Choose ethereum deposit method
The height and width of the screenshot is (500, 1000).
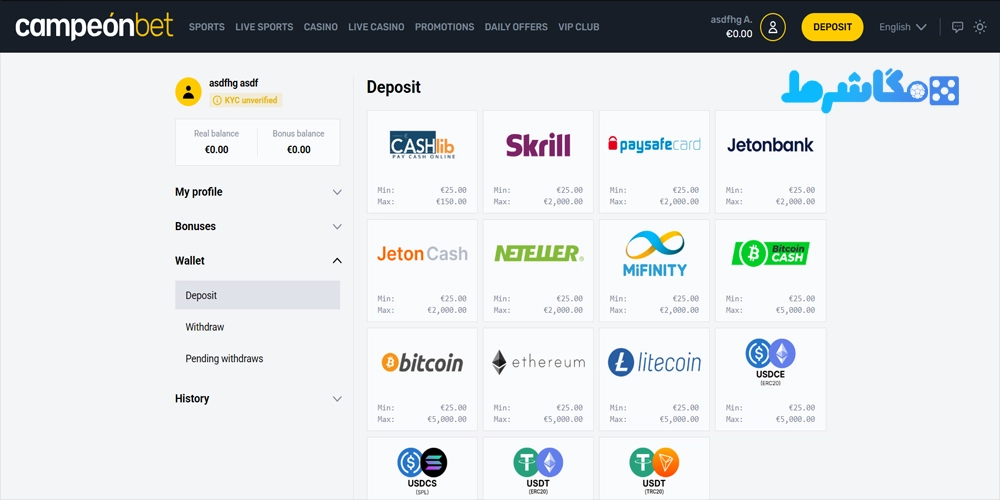[538, 379]
